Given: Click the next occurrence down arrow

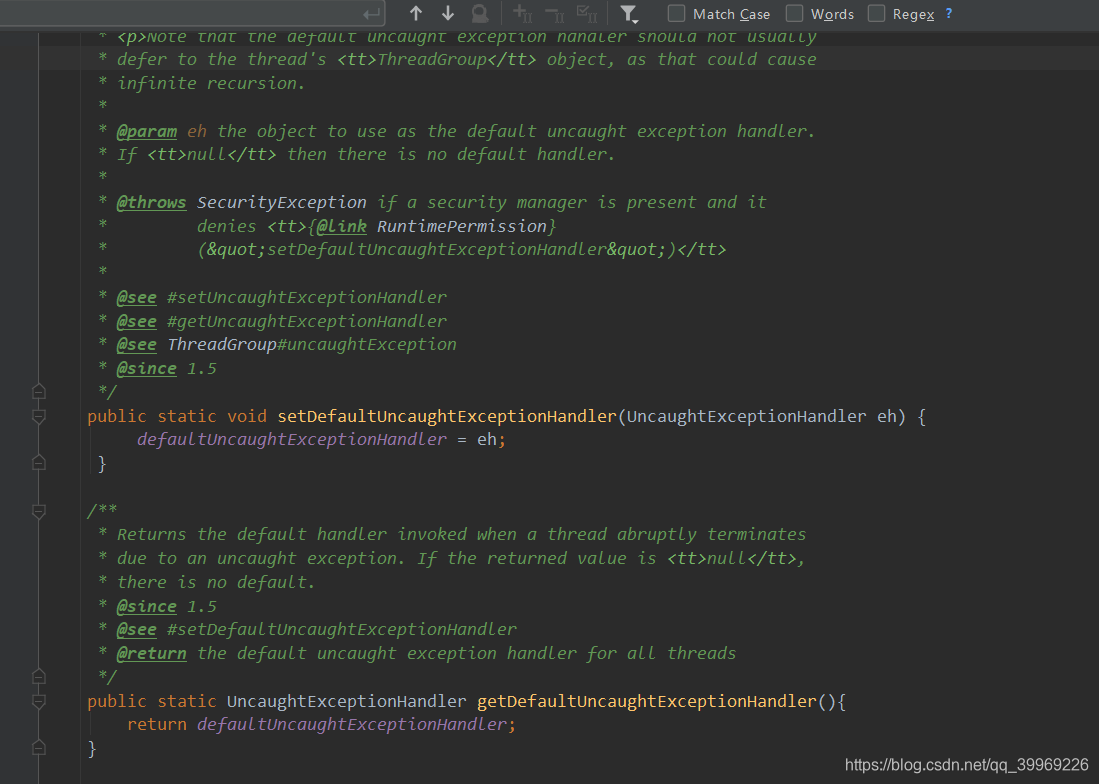Looking at the screenshot, I should (448, 13).
